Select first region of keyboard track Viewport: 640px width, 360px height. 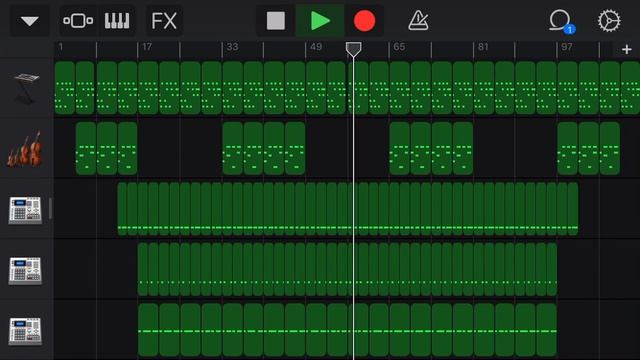pyautogui.click(x=64, y=88)
